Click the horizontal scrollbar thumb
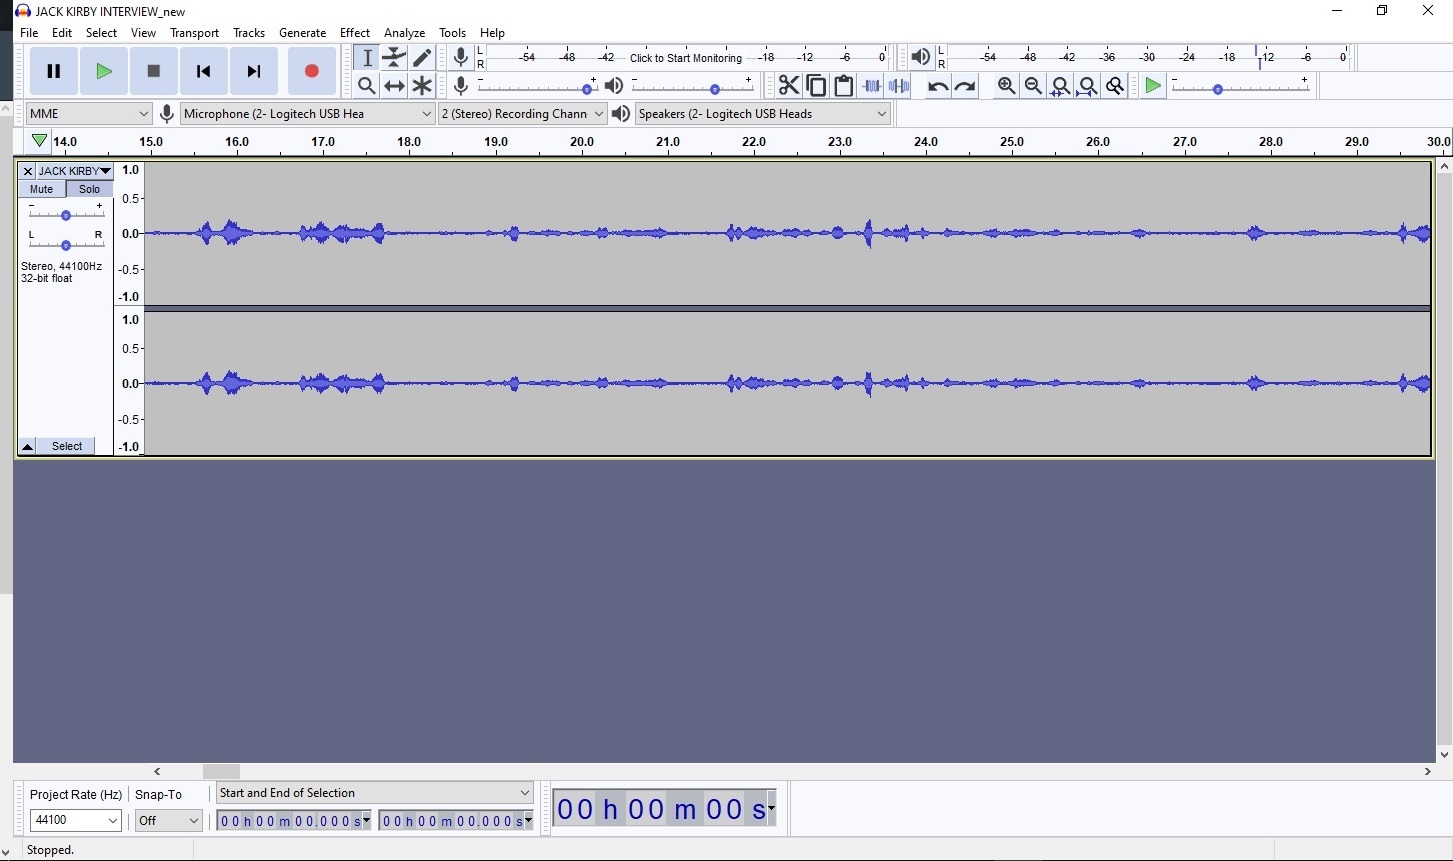The width and height of the screenshot is (1453, 861). pyautogui.click(x=222, y=771)
